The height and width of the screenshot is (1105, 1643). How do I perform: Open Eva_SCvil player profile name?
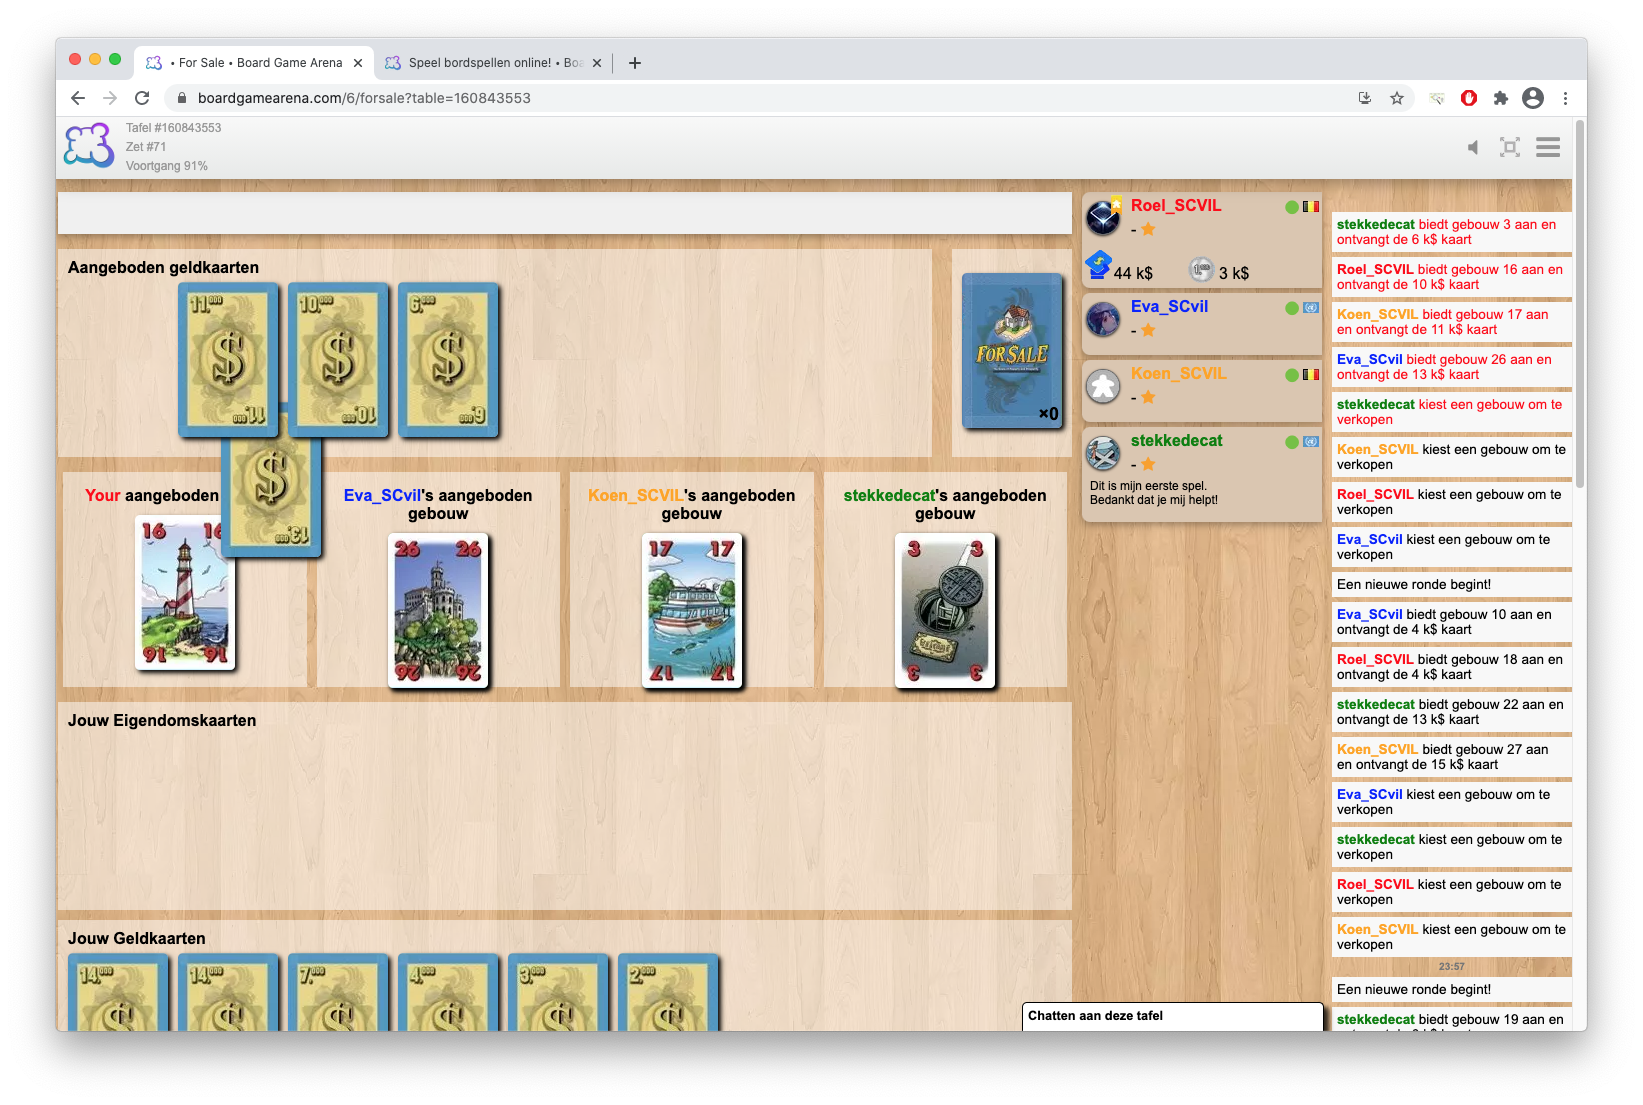pos(1169,306)
